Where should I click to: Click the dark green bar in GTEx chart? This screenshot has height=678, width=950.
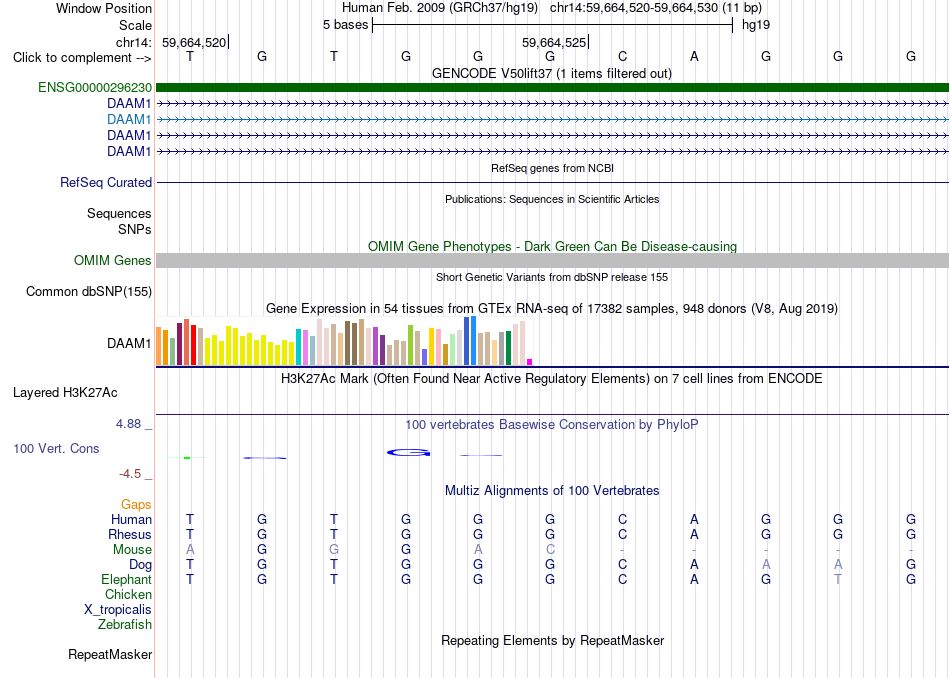(508, 348)
